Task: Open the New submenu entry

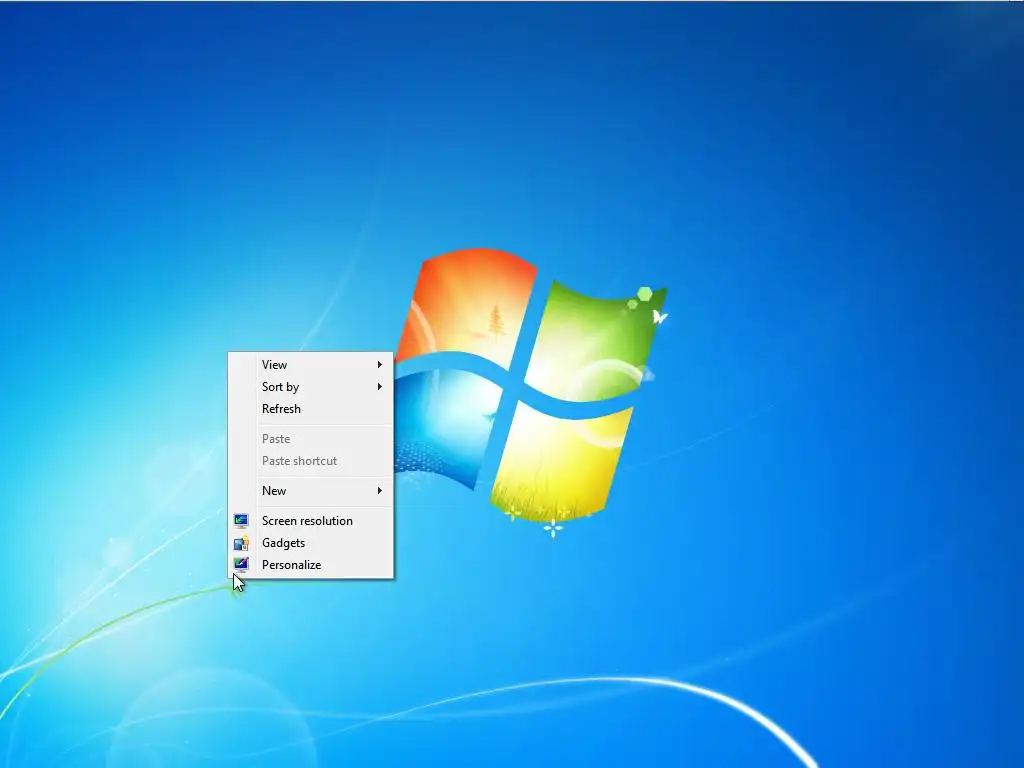Action: pos(311,490)
